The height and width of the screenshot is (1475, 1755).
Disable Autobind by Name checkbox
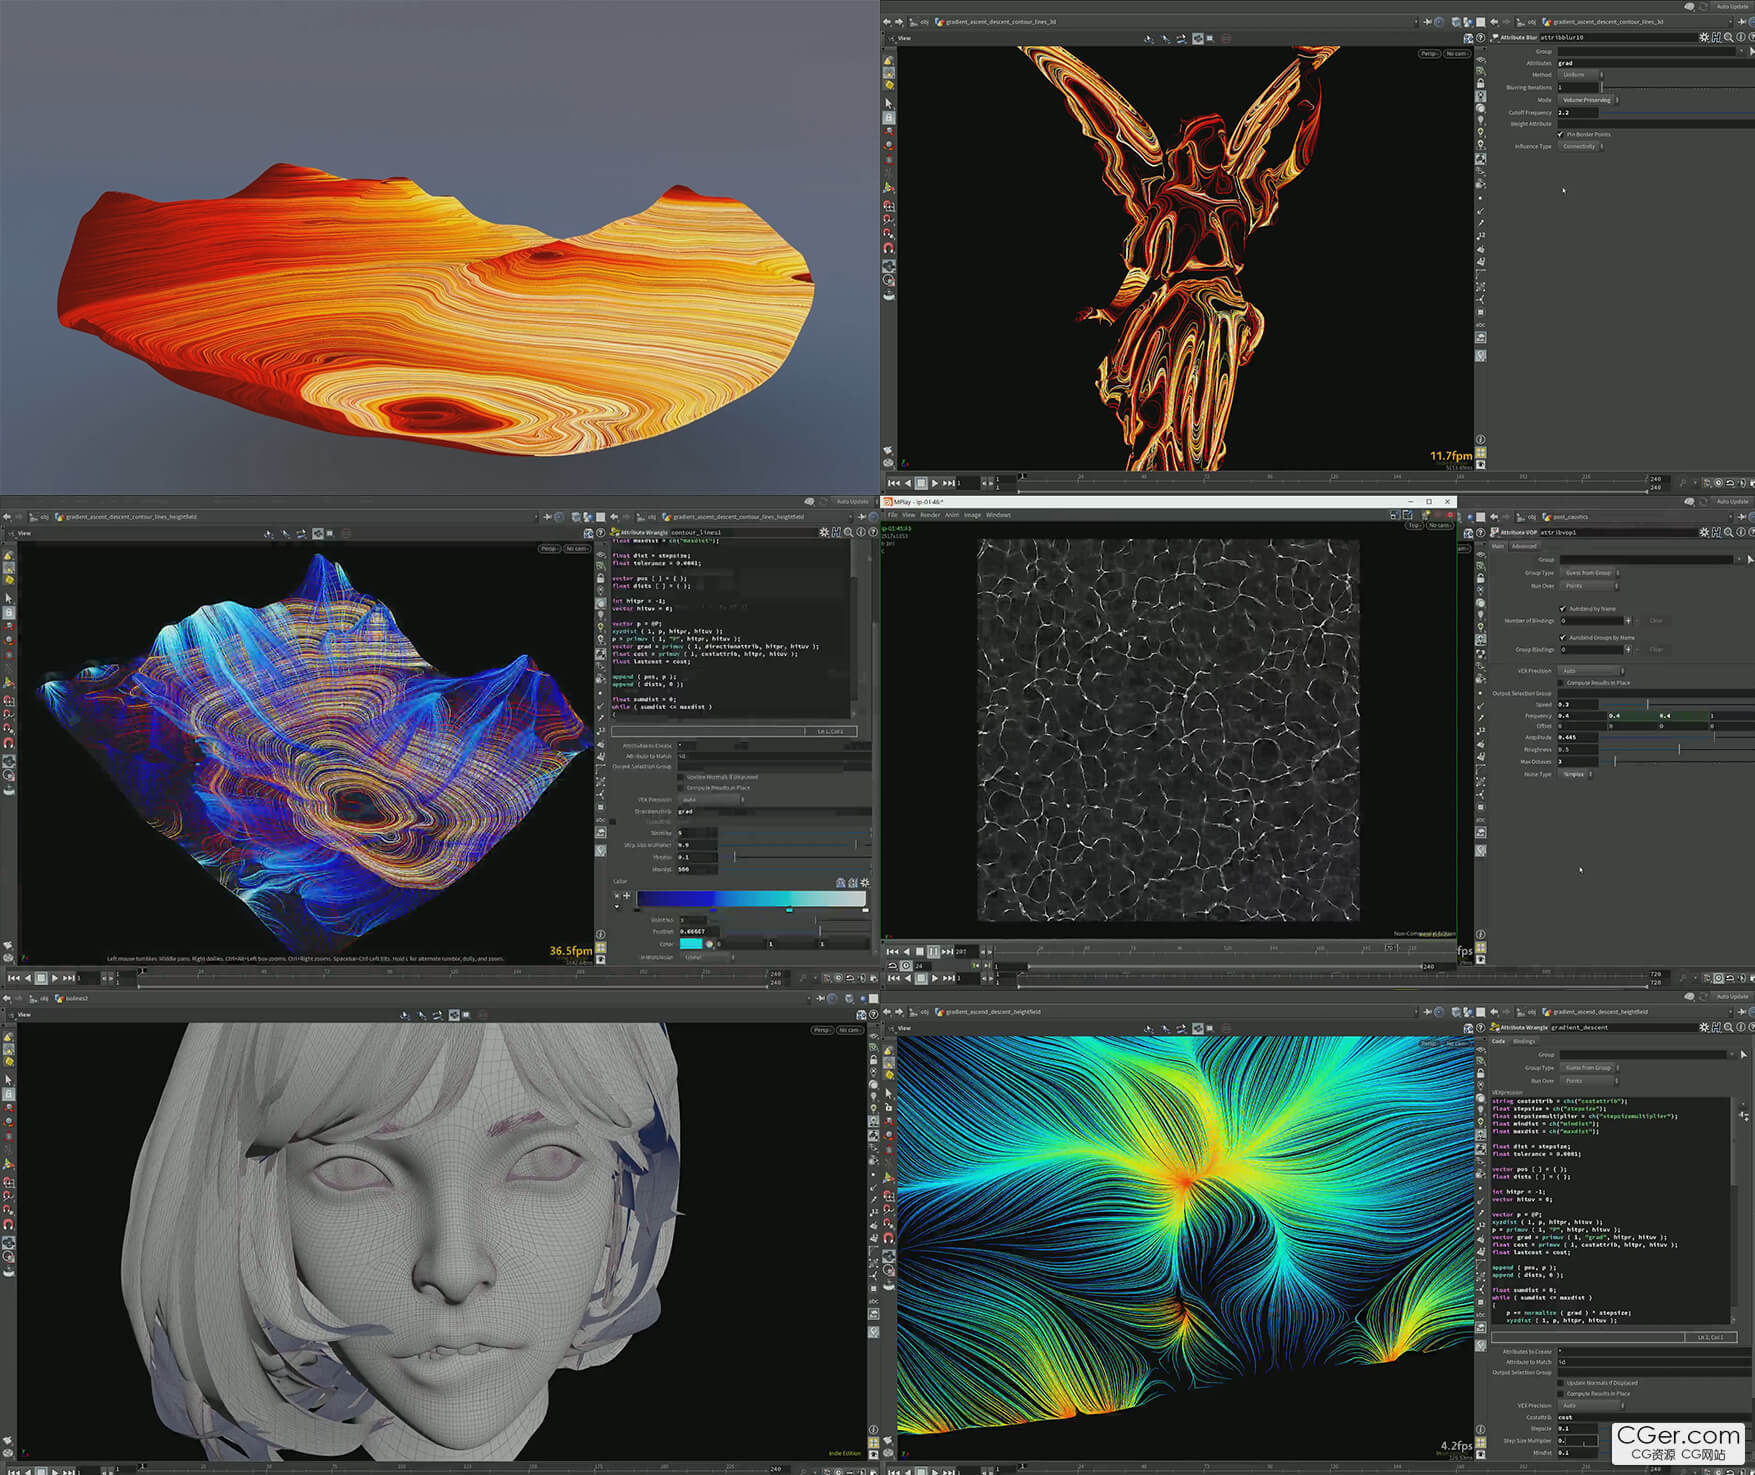pyautogui.click(x=1563, y=608)
